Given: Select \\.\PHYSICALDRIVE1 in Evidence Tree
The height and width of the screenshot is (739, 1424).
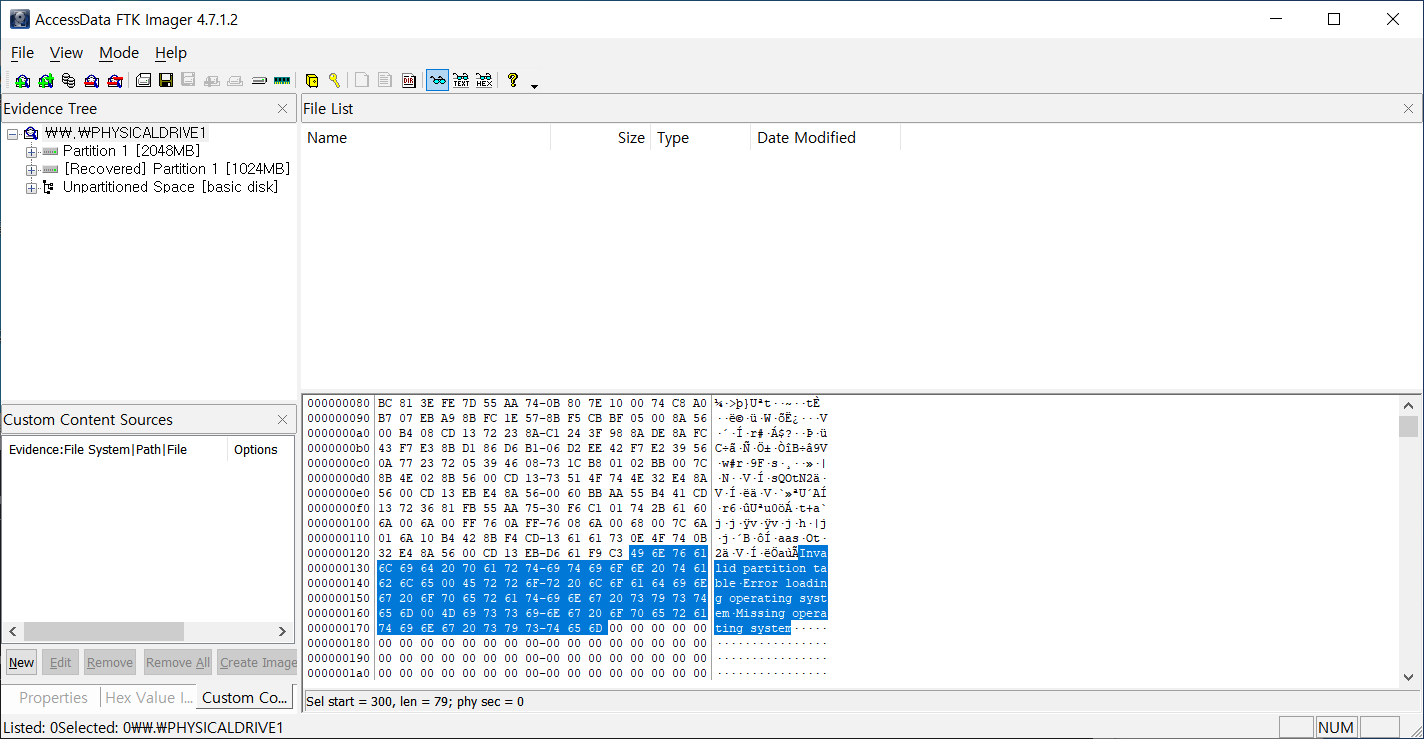Looking at the screenshot, I should (x=126, y=133).
